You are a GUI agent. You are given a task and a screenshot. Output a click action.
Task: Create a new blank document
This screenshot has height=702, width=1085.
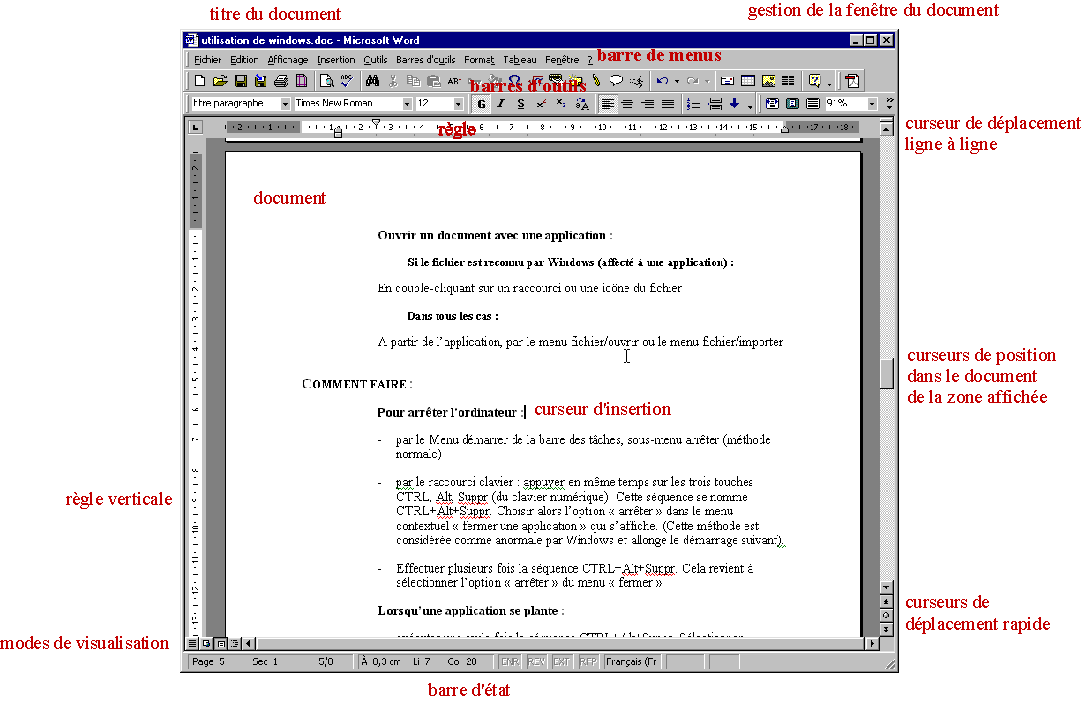coord(199,81)
